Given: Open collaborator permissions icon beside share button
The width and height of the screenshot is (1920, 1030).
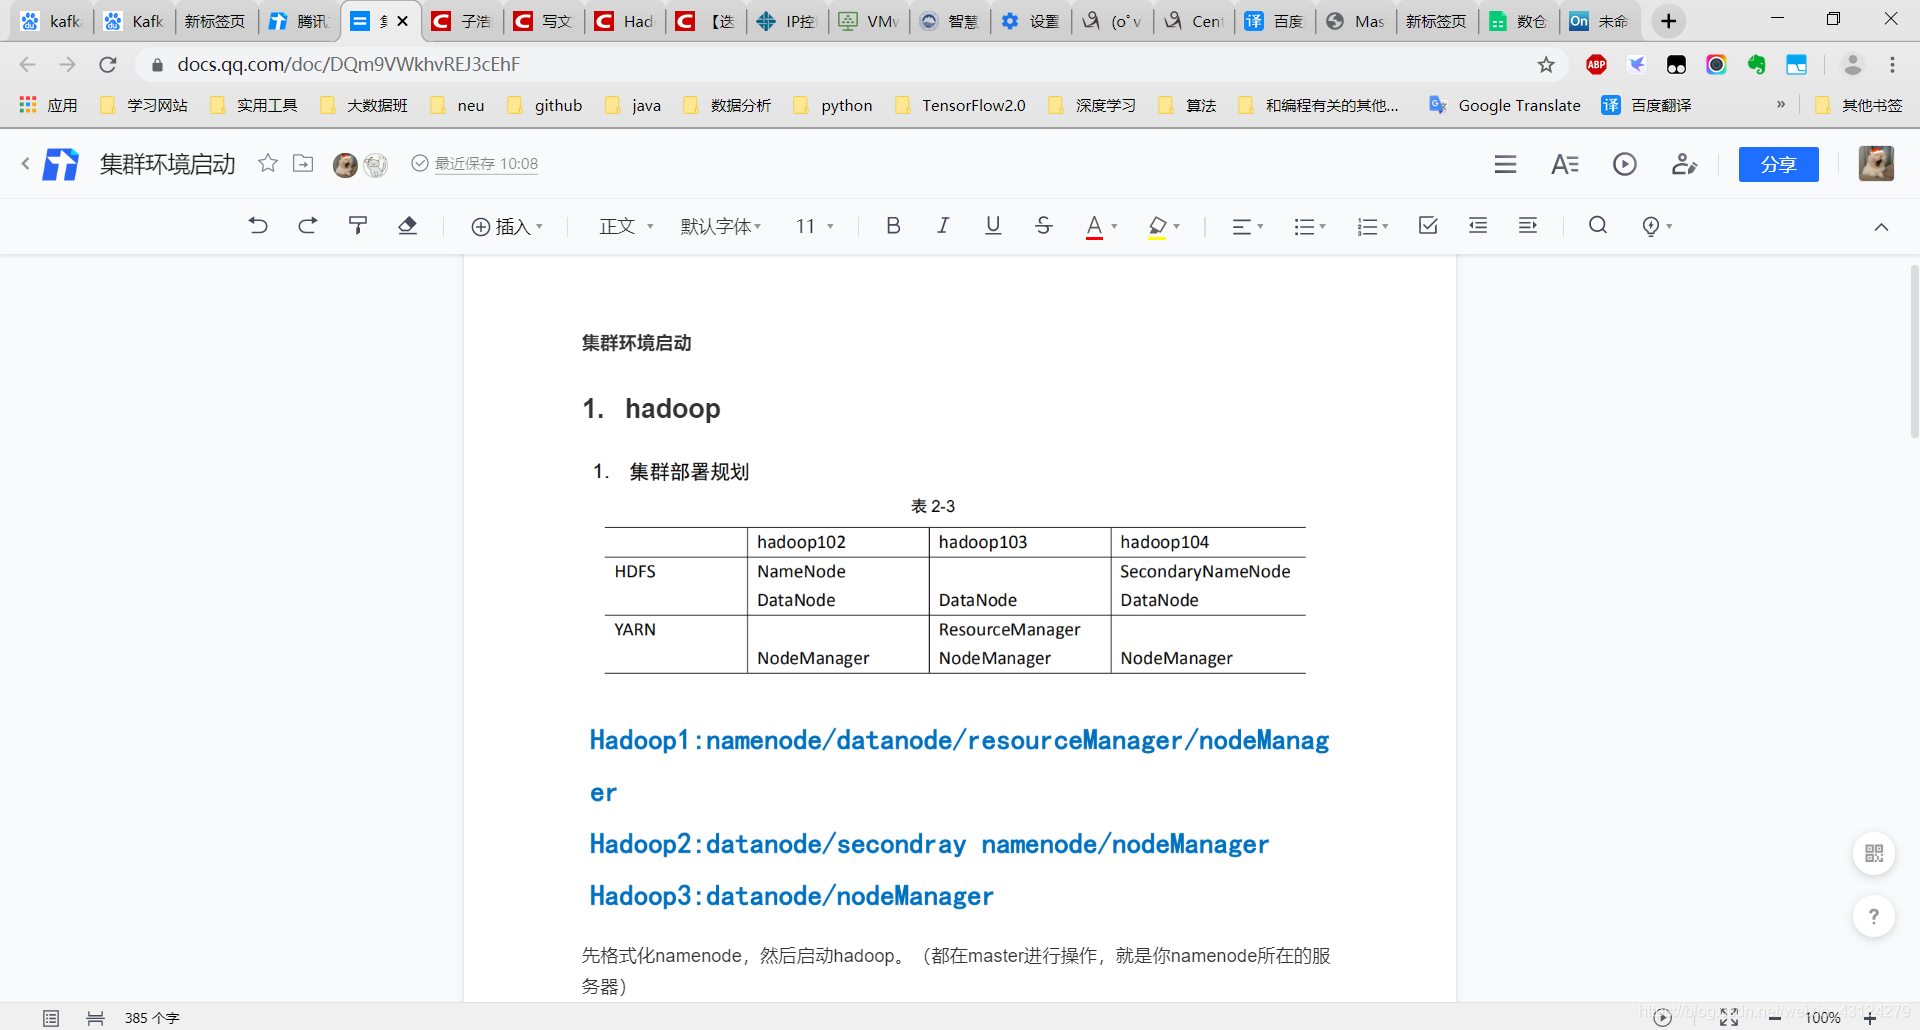Looking at the screenshot, I should point(1684,164).
